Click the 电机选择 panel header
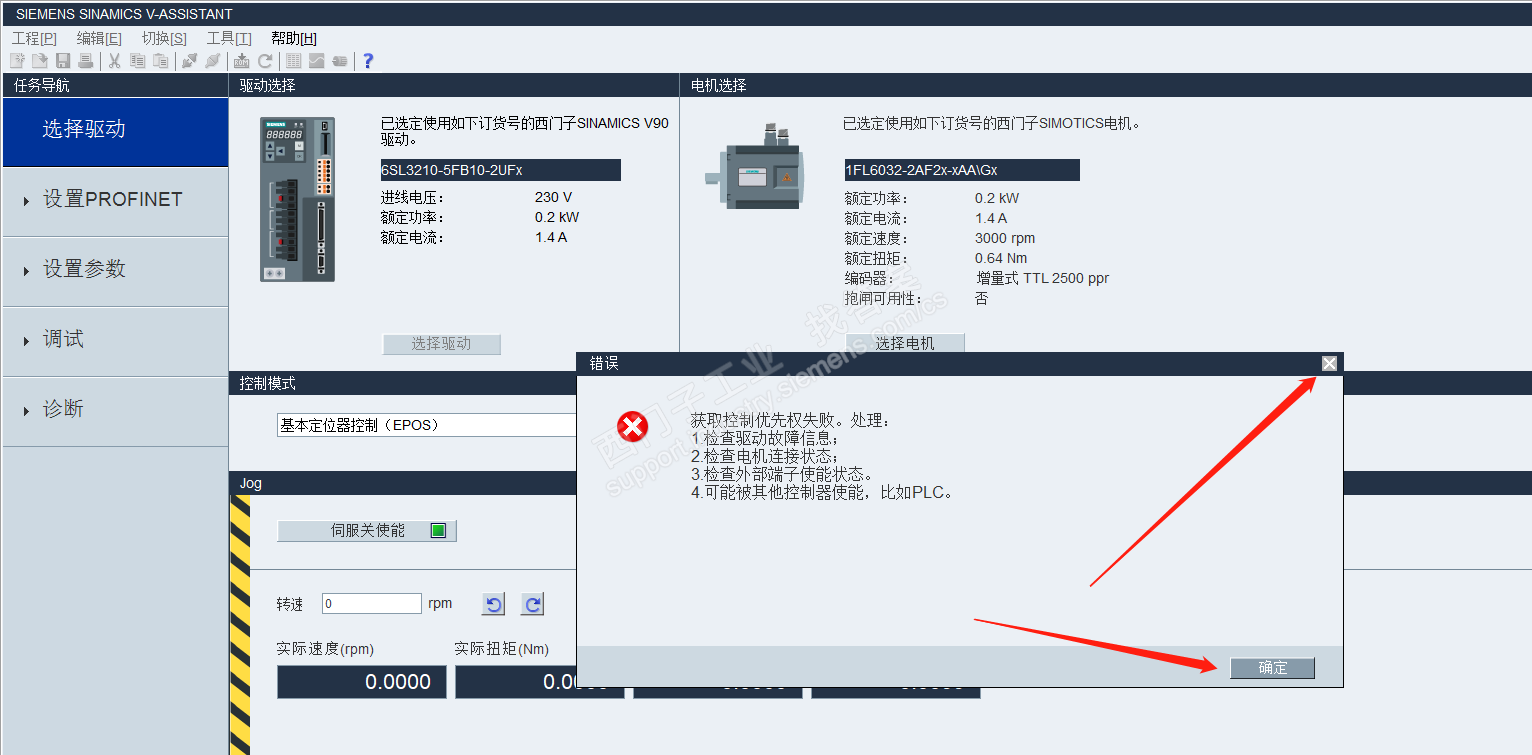The width and height of the screenshot is (1532, 755). point(1106,86)
